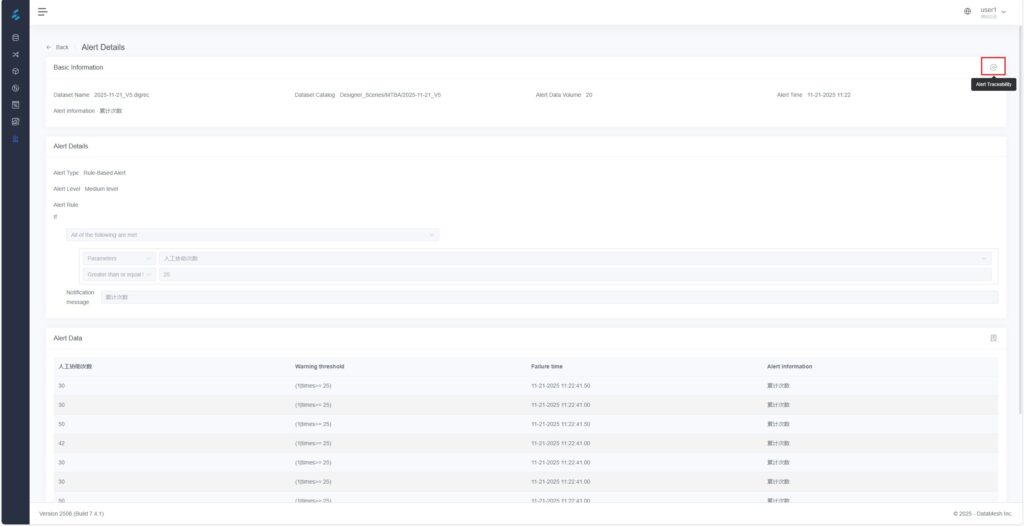
Task: Open the shuffle-arrows icon in the sidebar
Action: point(15,54)
